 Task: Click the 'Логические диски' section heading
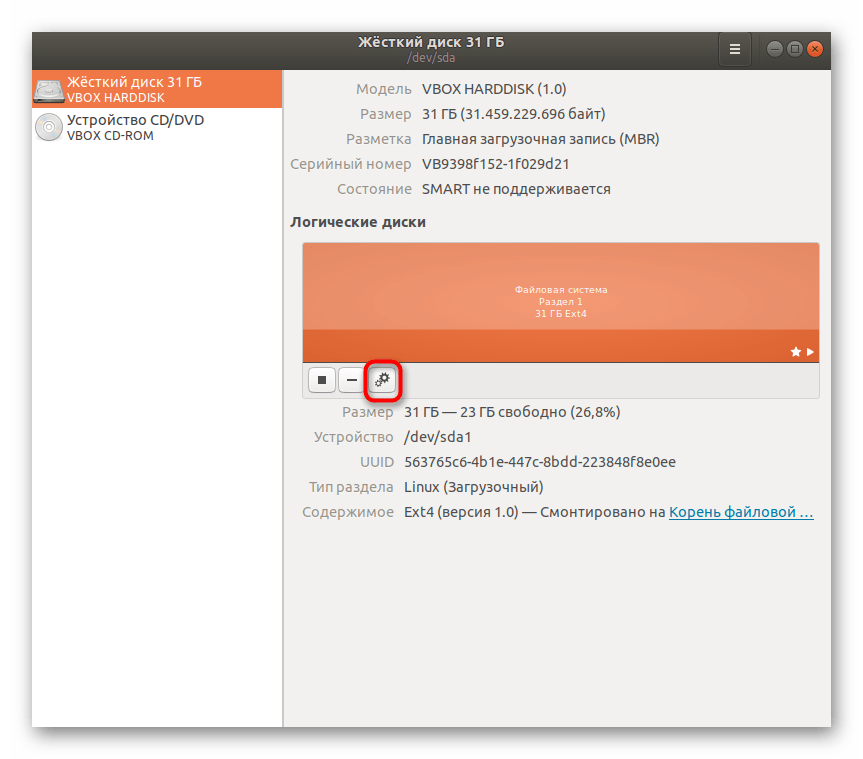coord(357,222)
